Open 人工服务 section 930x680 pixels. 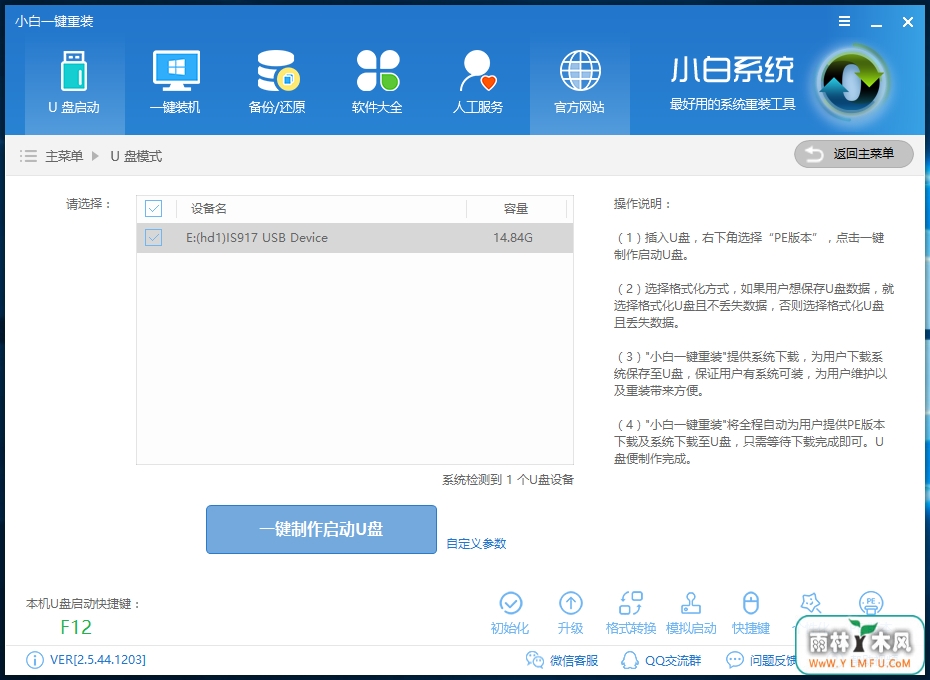click(478, 82)
